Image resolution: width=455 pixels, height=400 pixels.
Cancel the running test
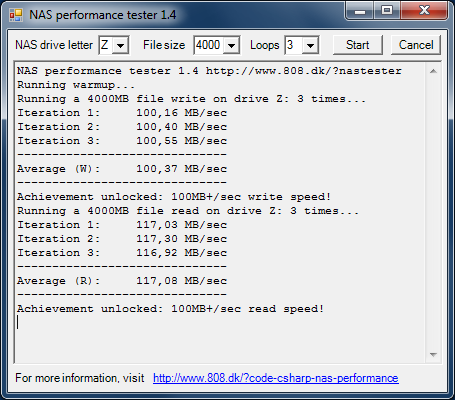pos(416,45)
